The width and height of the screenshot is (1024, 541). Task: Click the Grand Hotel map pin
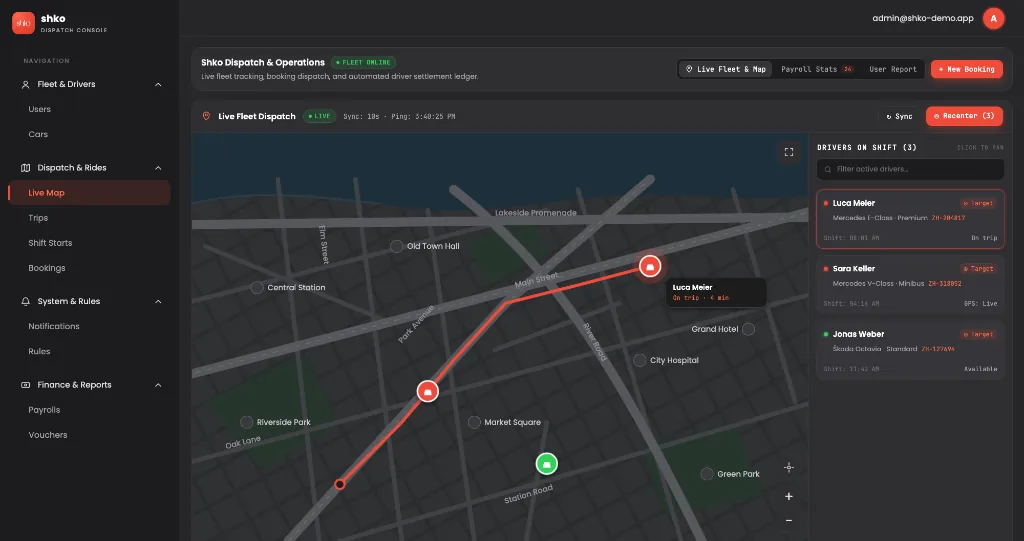click(x=749, y=329)
